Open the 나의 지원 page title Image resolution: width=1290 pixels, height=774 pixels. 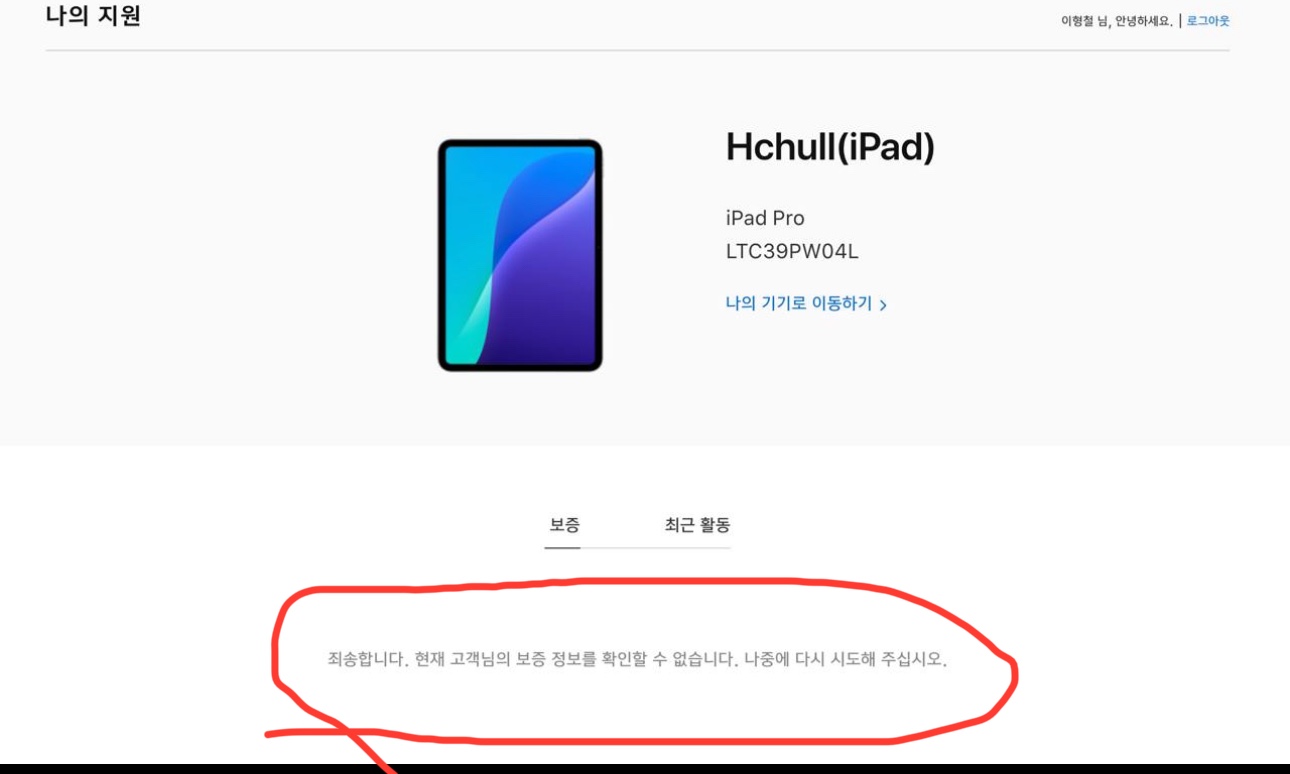[x=93, y=16]
